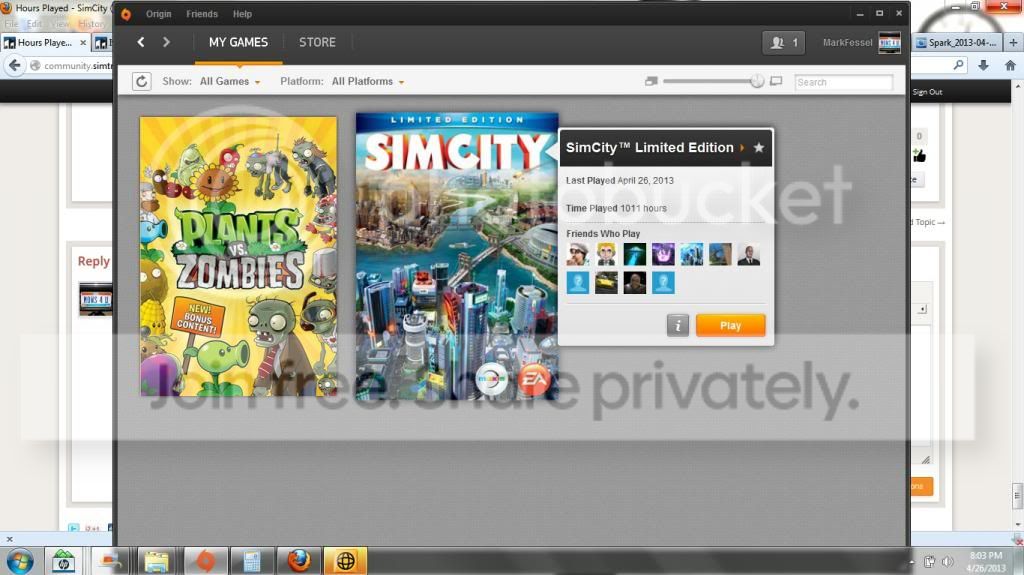This screenshot has height=575, width=1024.
Task: Go back with the Origin back arrow
Action: [141, 42]
